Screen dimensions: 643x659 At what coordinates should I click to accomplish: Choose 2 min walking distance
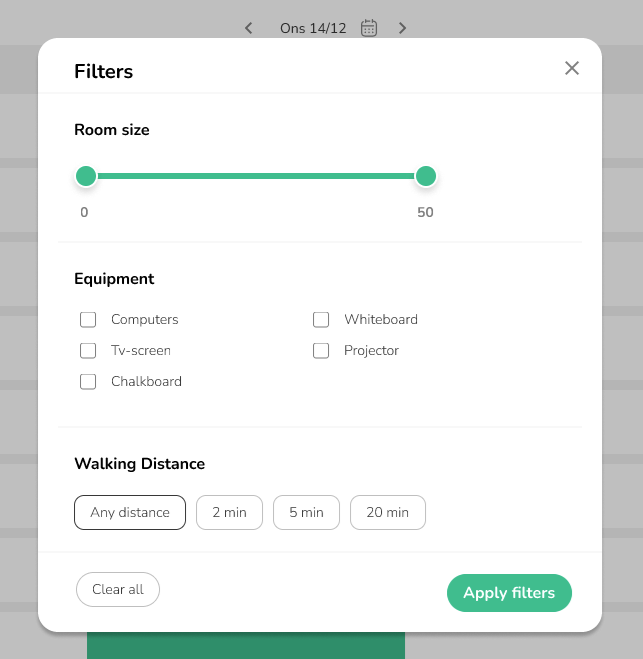229,513
